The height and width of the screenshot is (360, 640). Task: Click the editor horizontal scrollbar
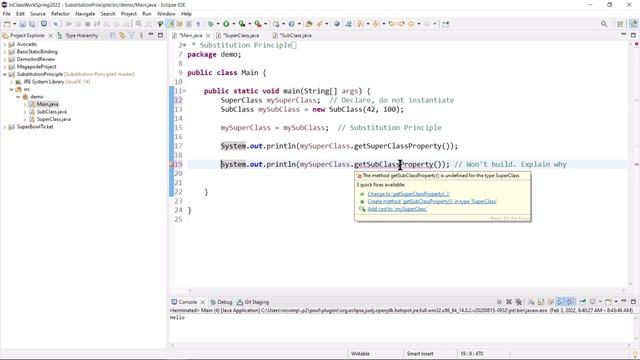coord(407,291)
